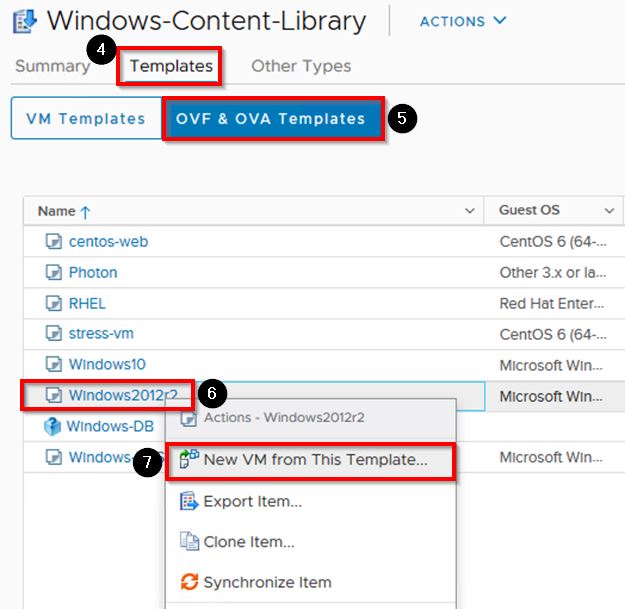This screenshot has width=625, height=609.
Task: Click the Windows-Content-Library title text
Action: click(206, 21)
